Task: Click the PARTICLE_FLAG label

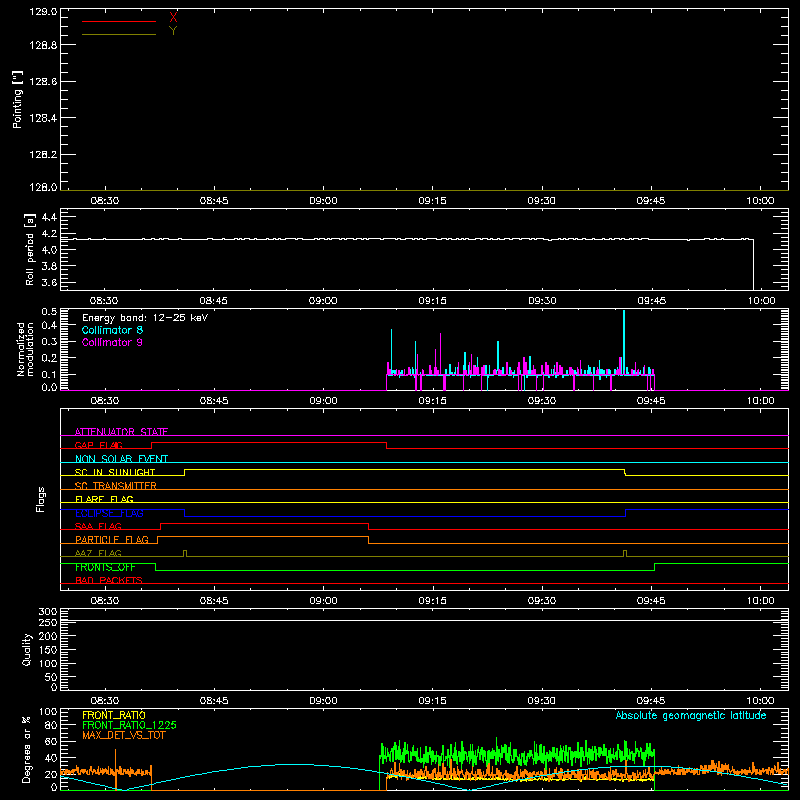Action: [x=112, y=540]
